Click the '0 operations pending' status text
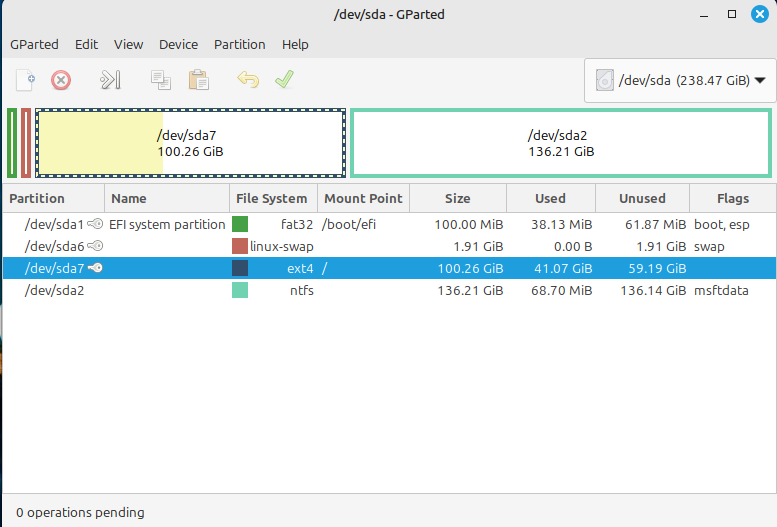The image size is (777, 527). point(80,512)
